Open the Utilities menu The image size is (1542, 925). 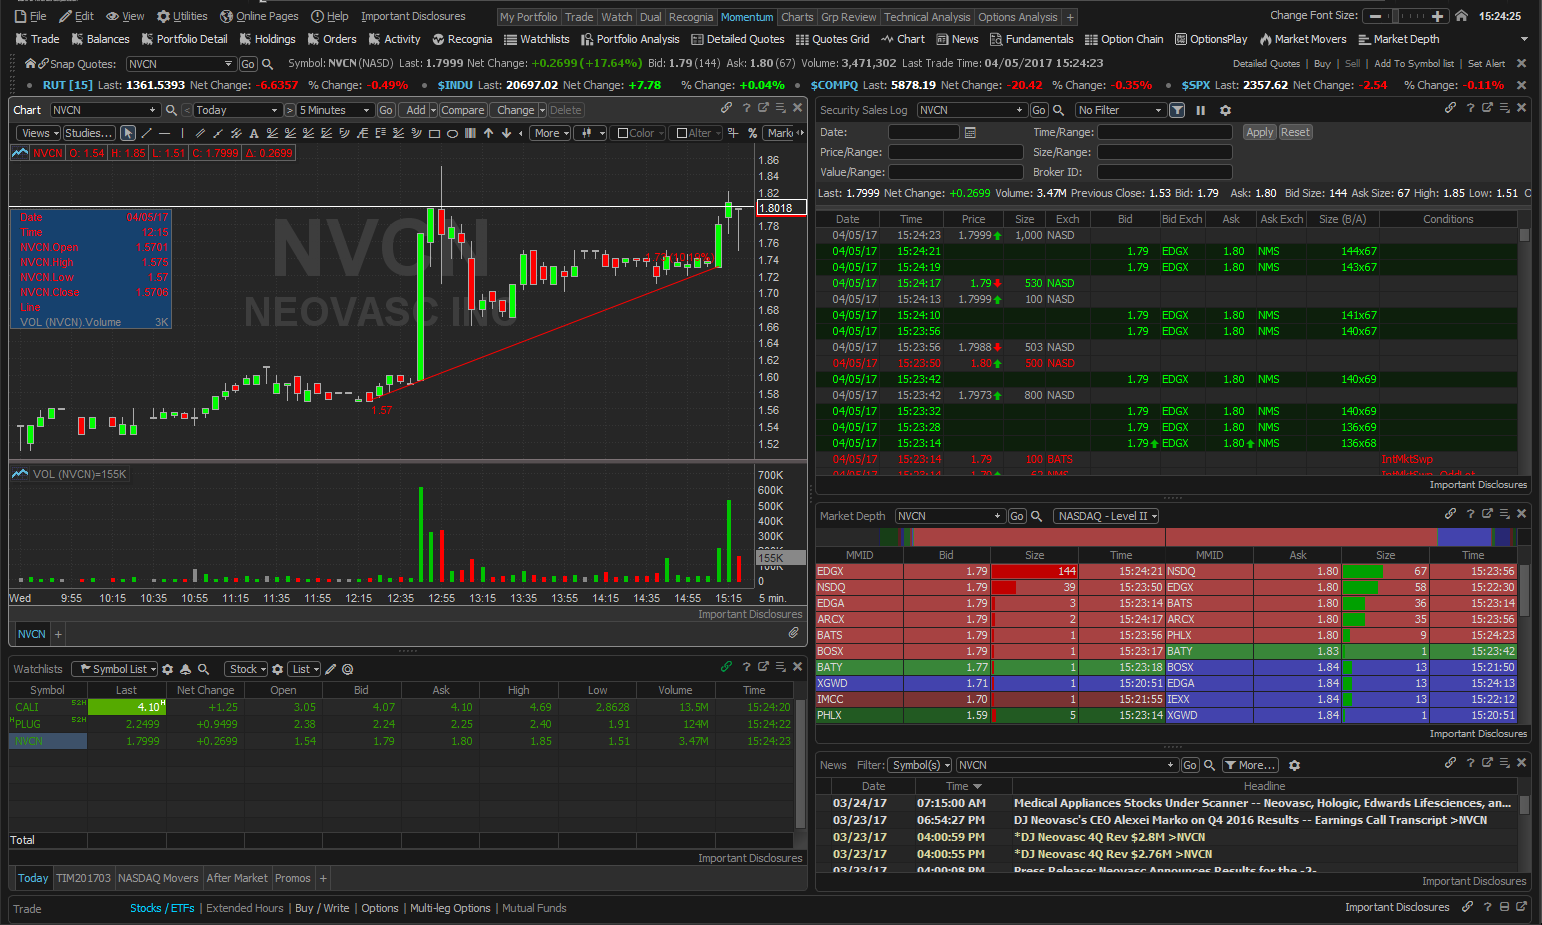click(x=182, y=16)
